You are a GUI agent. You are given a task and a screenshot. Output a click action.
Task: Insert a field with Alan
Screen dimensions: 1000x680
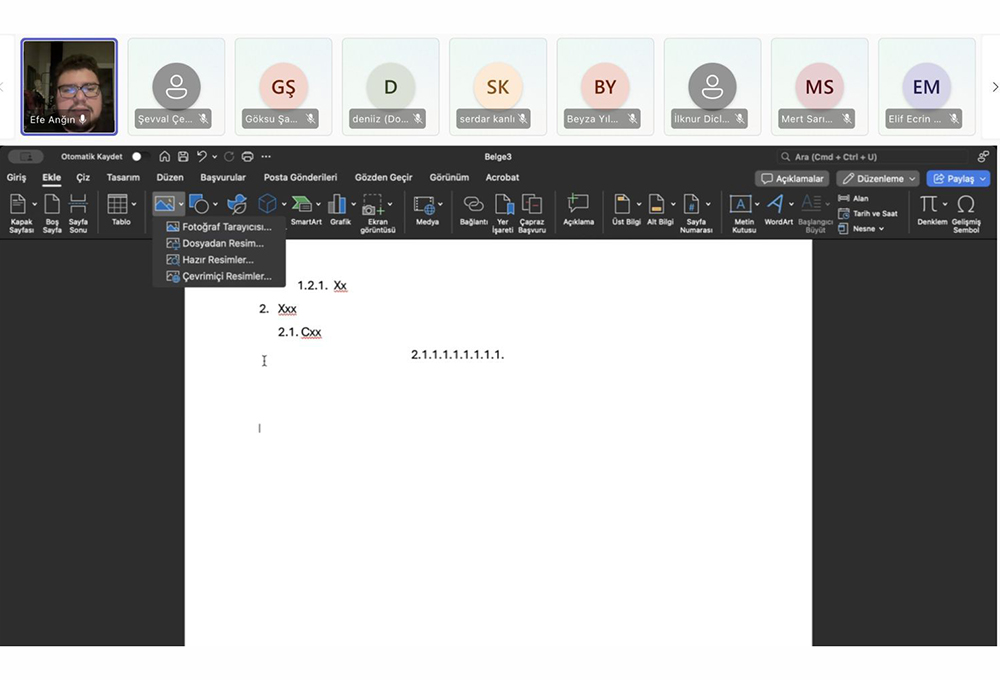[x=853, y=198]
